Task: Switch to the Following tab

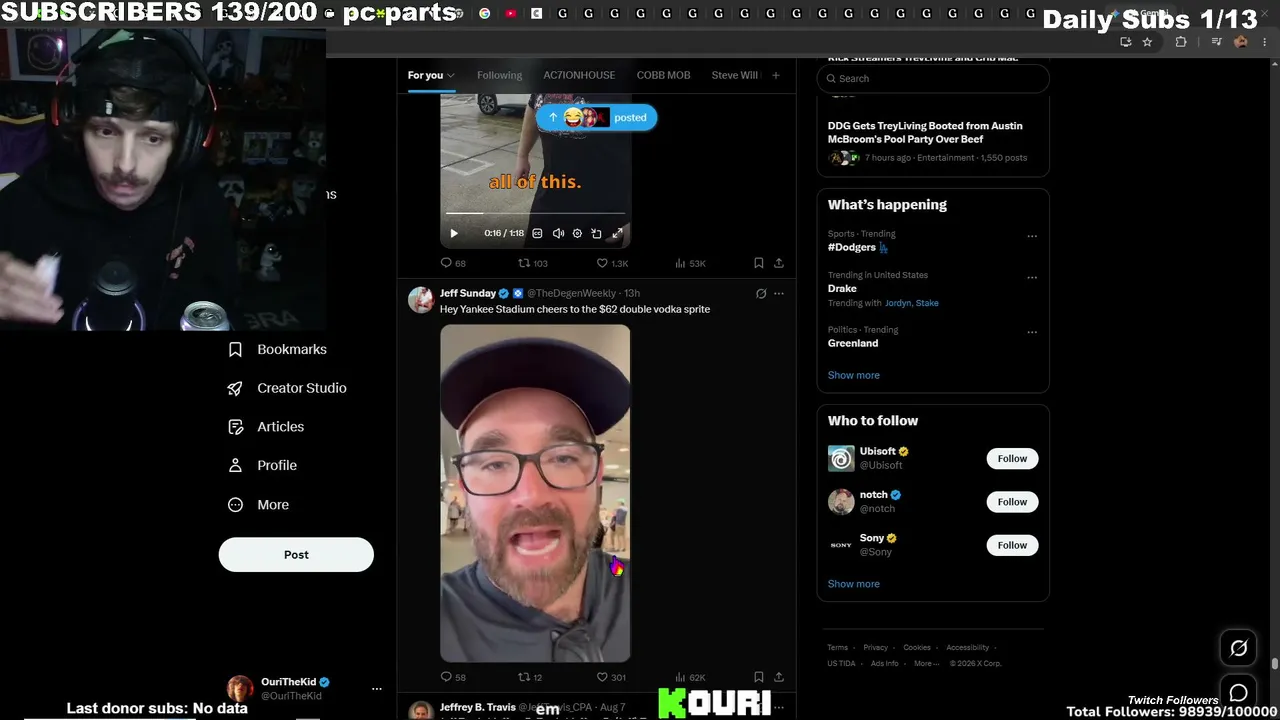Action: (x=499, y=75)
